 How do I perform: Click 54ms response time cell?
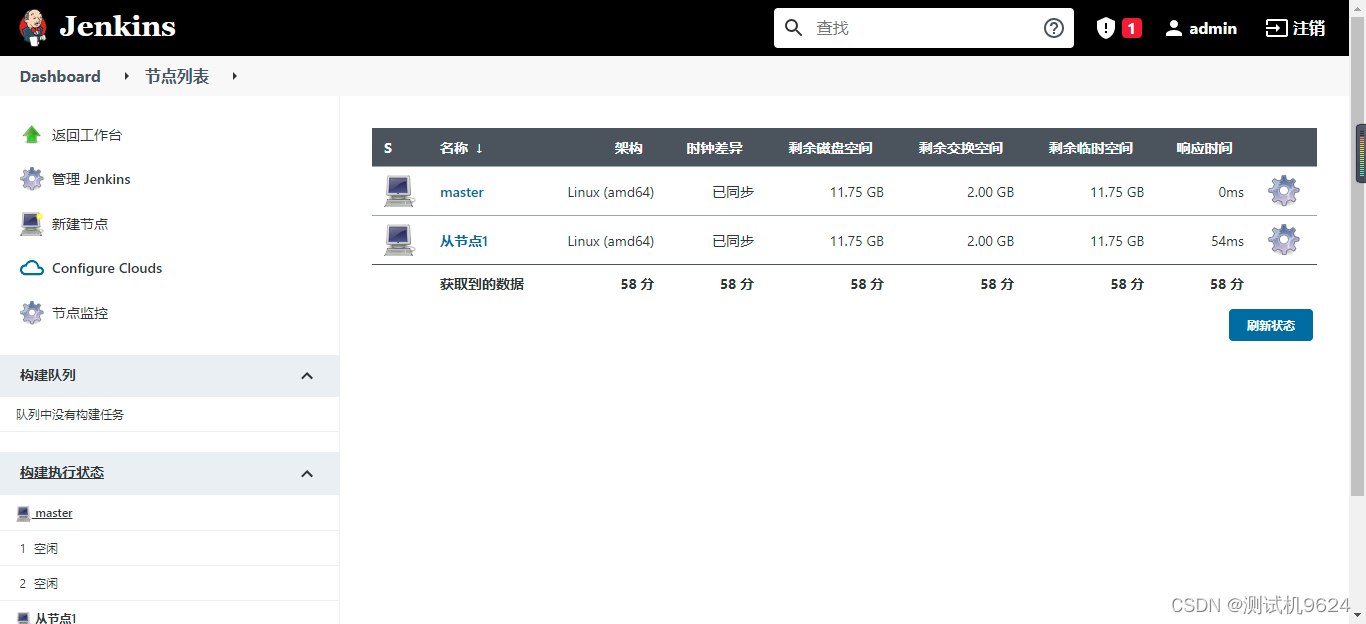pos(1227,241)
